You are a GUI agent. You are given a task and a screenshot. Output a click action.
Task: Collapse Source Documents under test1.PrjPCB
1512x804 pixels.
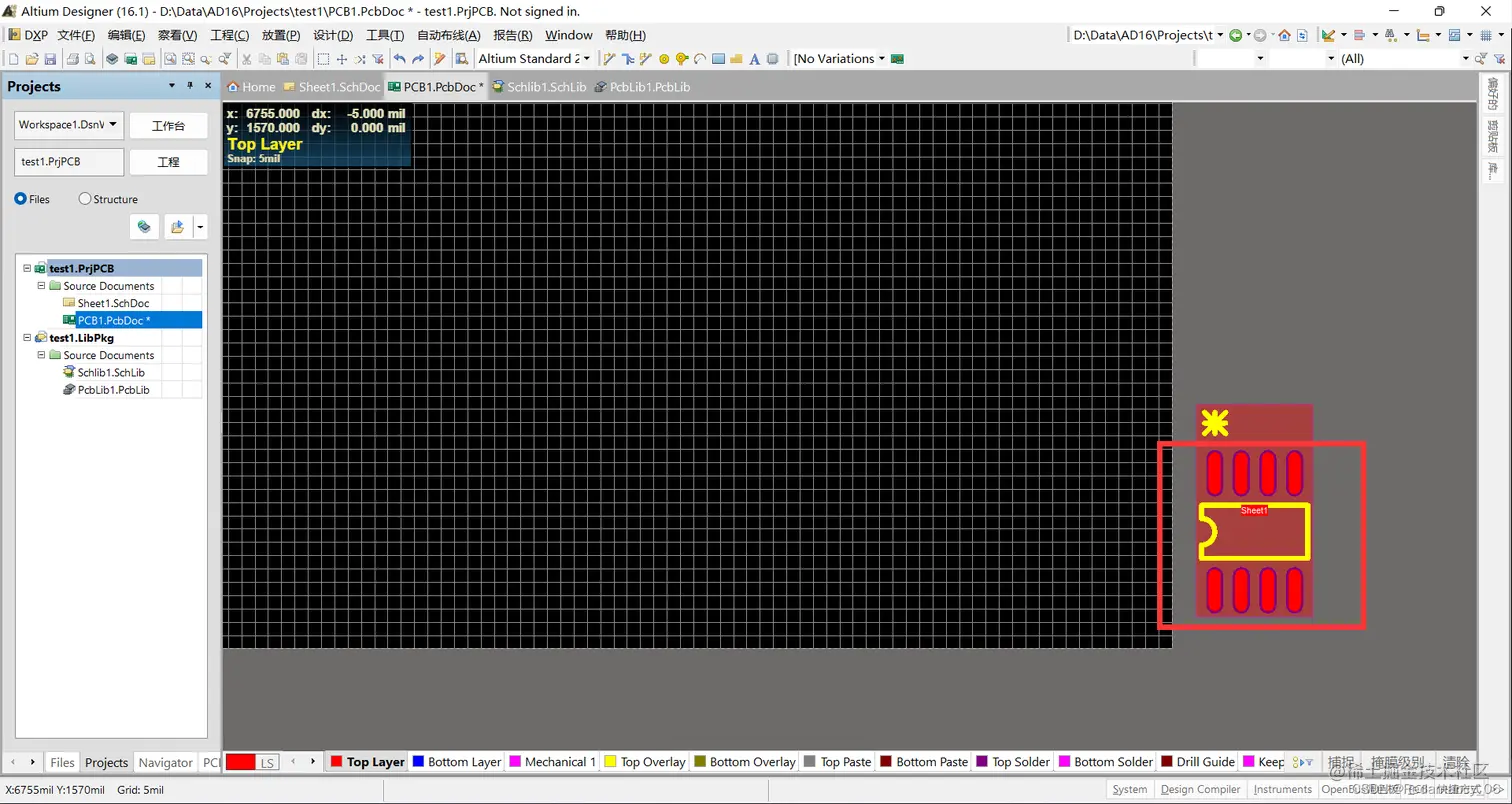tap(42, 286)
